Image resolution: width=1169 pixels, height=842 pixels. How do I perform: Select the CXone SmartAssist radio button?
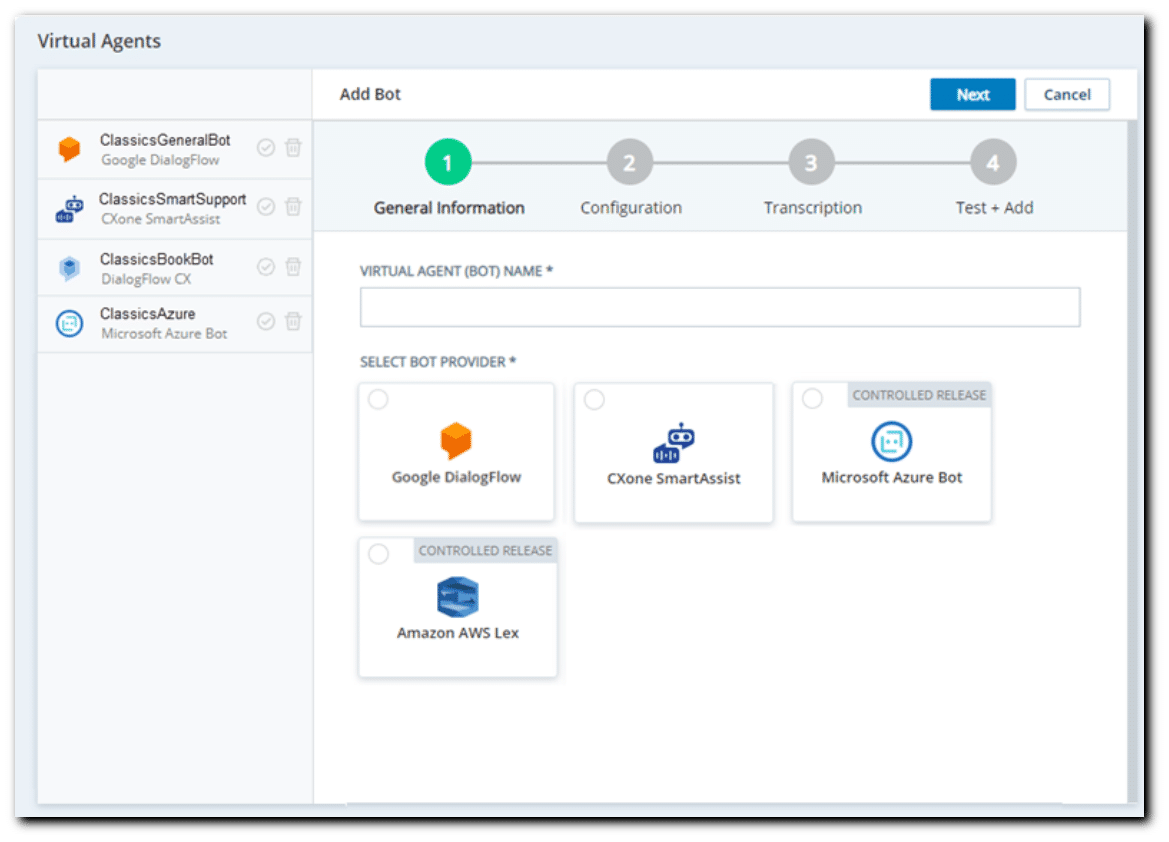[594, 400]
